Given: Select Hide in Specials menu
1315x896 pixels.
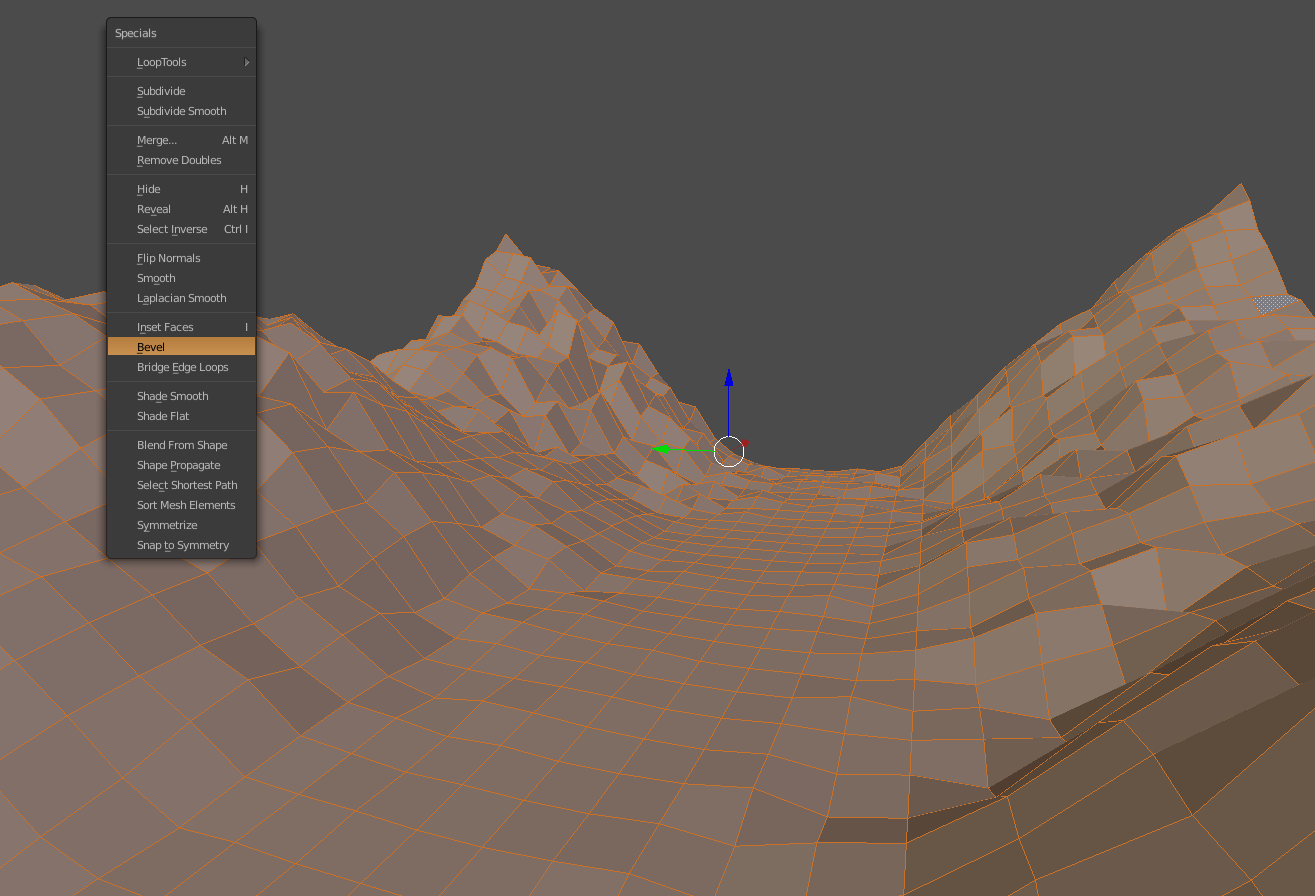Looking at the screenshot, I should pos(181,189).
